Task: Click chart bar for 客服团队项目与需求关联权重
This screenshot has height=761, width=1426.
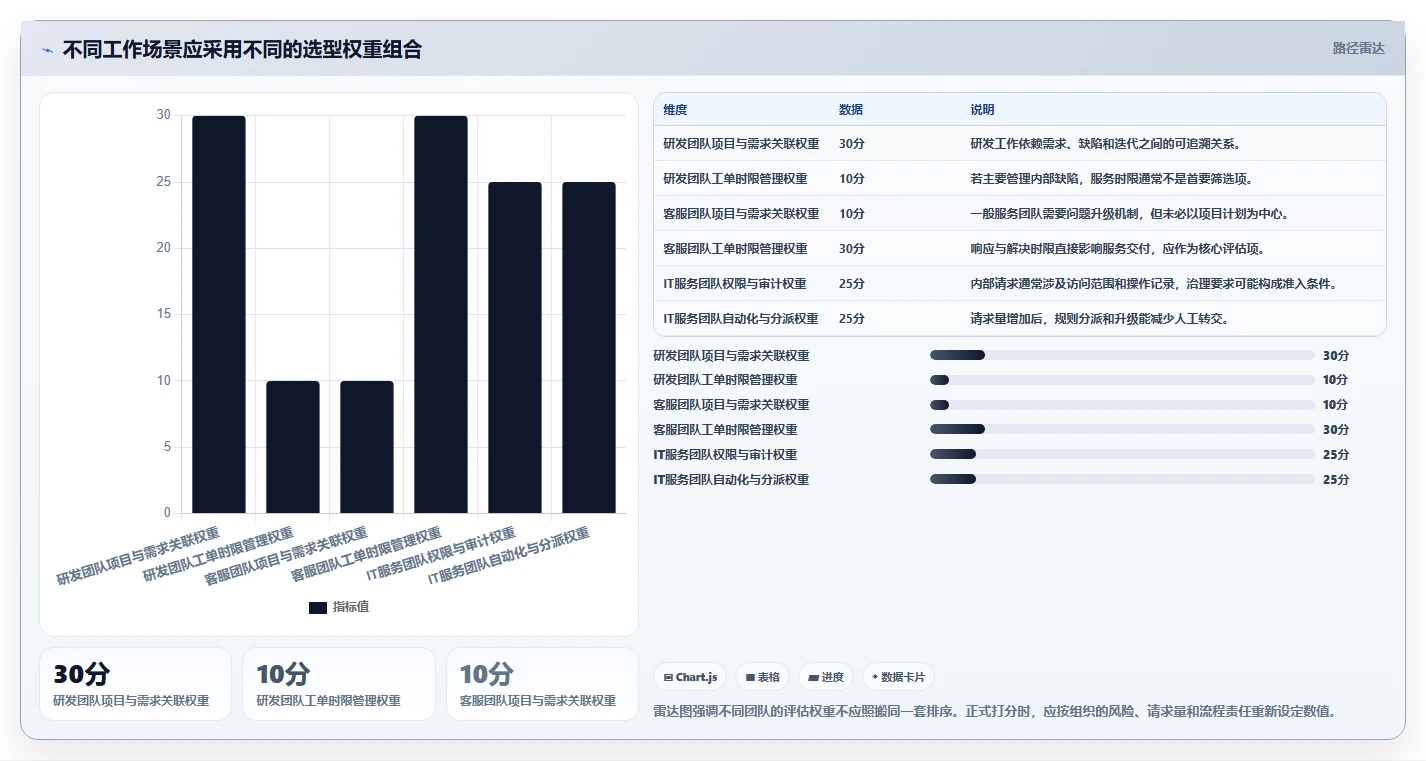Action: pyautogui.click(x=367, y=447)
